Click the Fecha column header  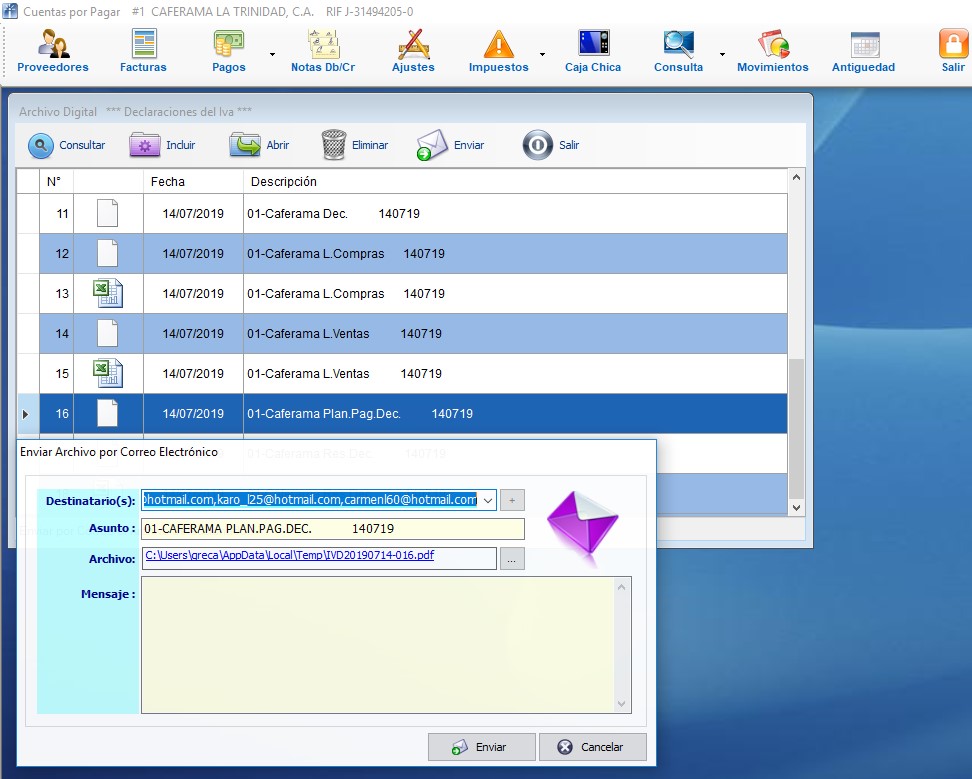click(193, 182)
